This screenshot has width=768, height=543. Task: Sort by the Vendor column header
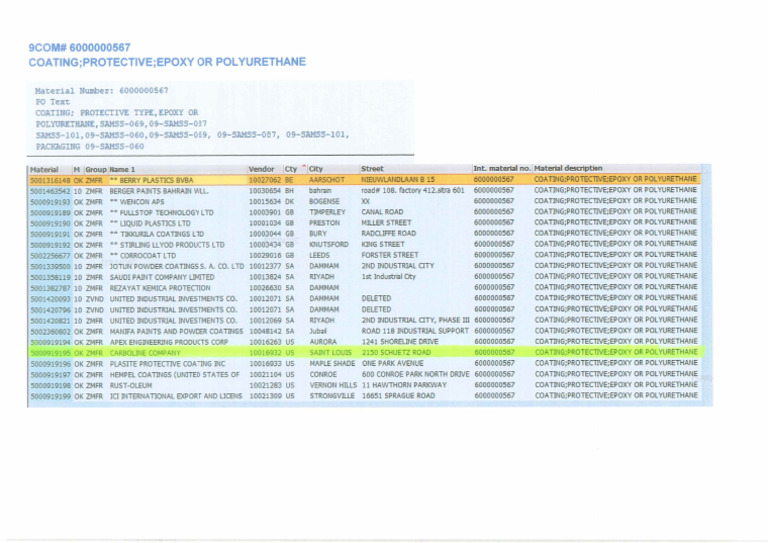[x=261, y=169]
